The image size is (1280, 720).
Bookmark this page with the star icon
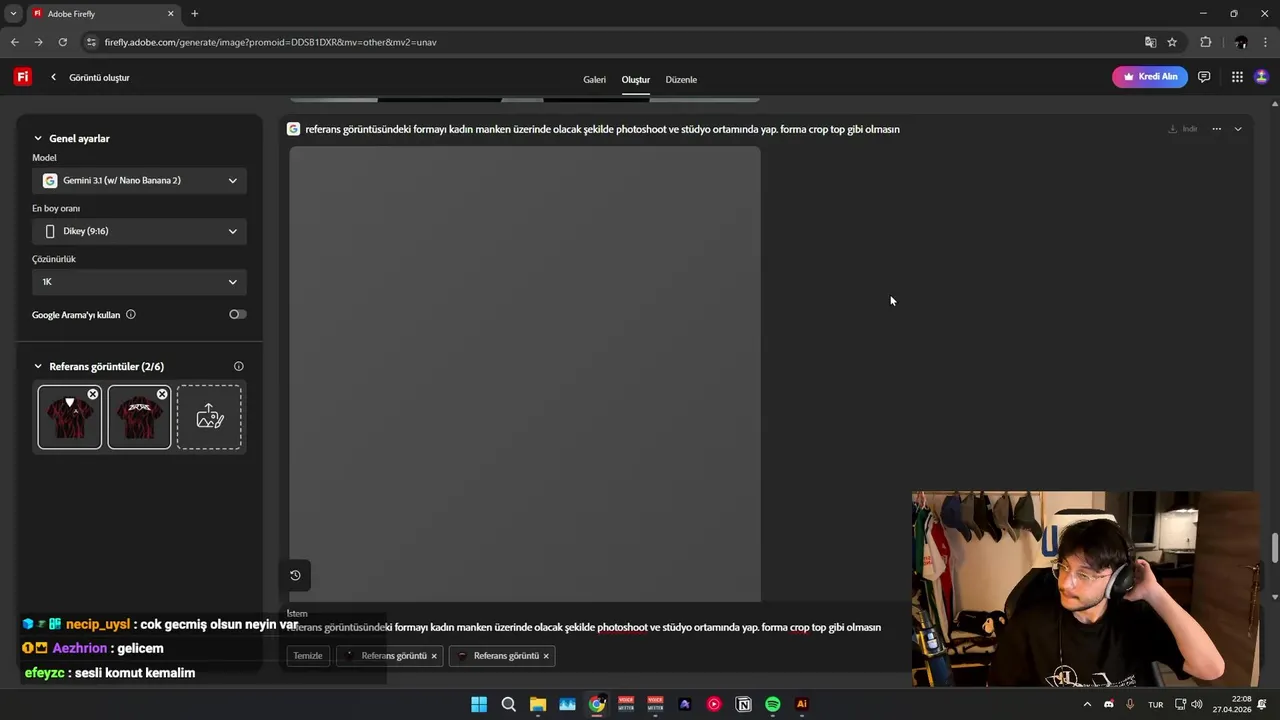(1172, 42)
